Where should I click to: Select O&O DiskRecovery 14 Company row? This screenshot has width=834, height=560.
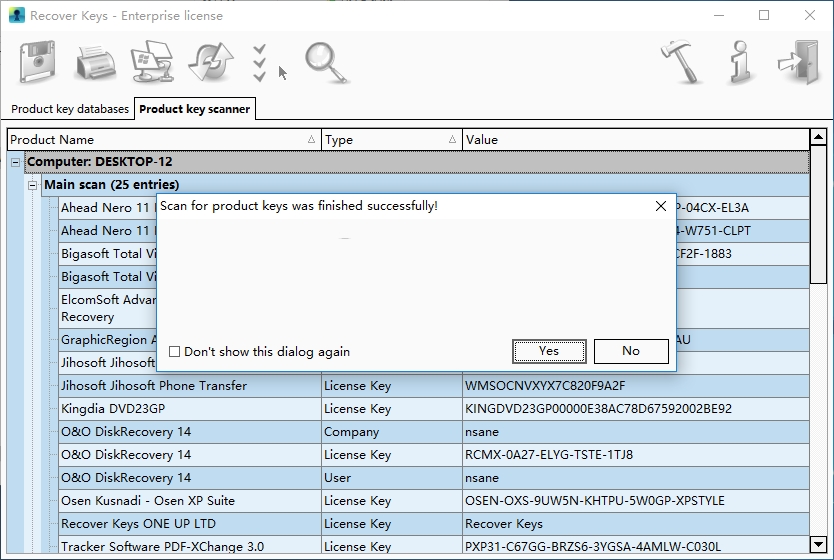click(433, 431)
